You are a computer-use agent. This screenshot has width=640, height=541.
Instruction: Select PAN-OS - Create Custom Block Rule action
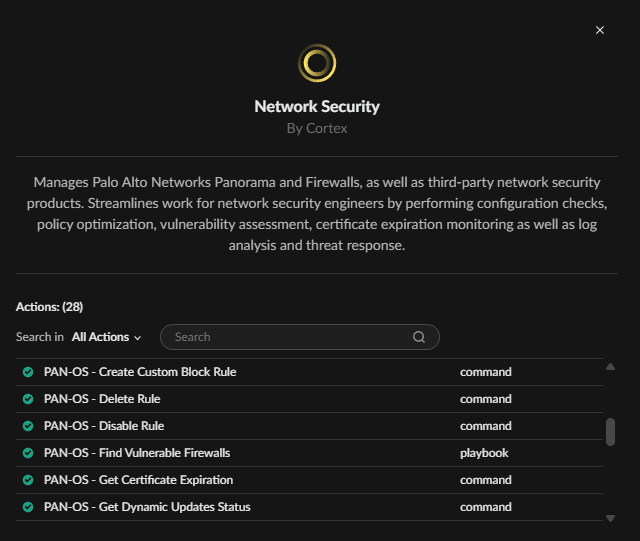pos(140,372)
